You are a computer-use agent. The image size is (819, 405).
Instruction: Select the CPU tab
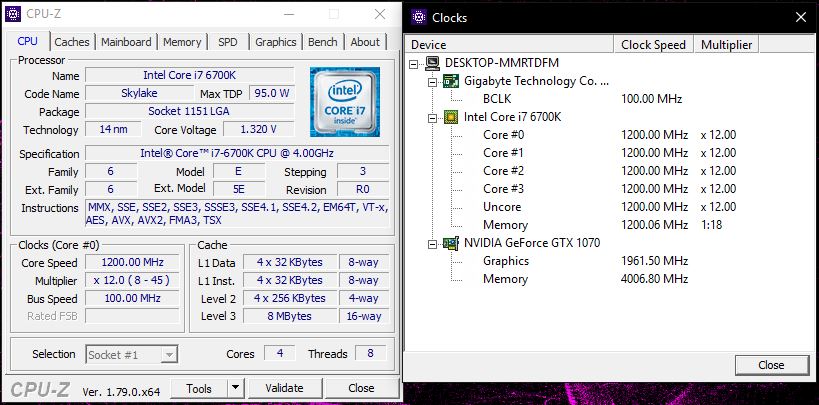(x=28, y=41)
